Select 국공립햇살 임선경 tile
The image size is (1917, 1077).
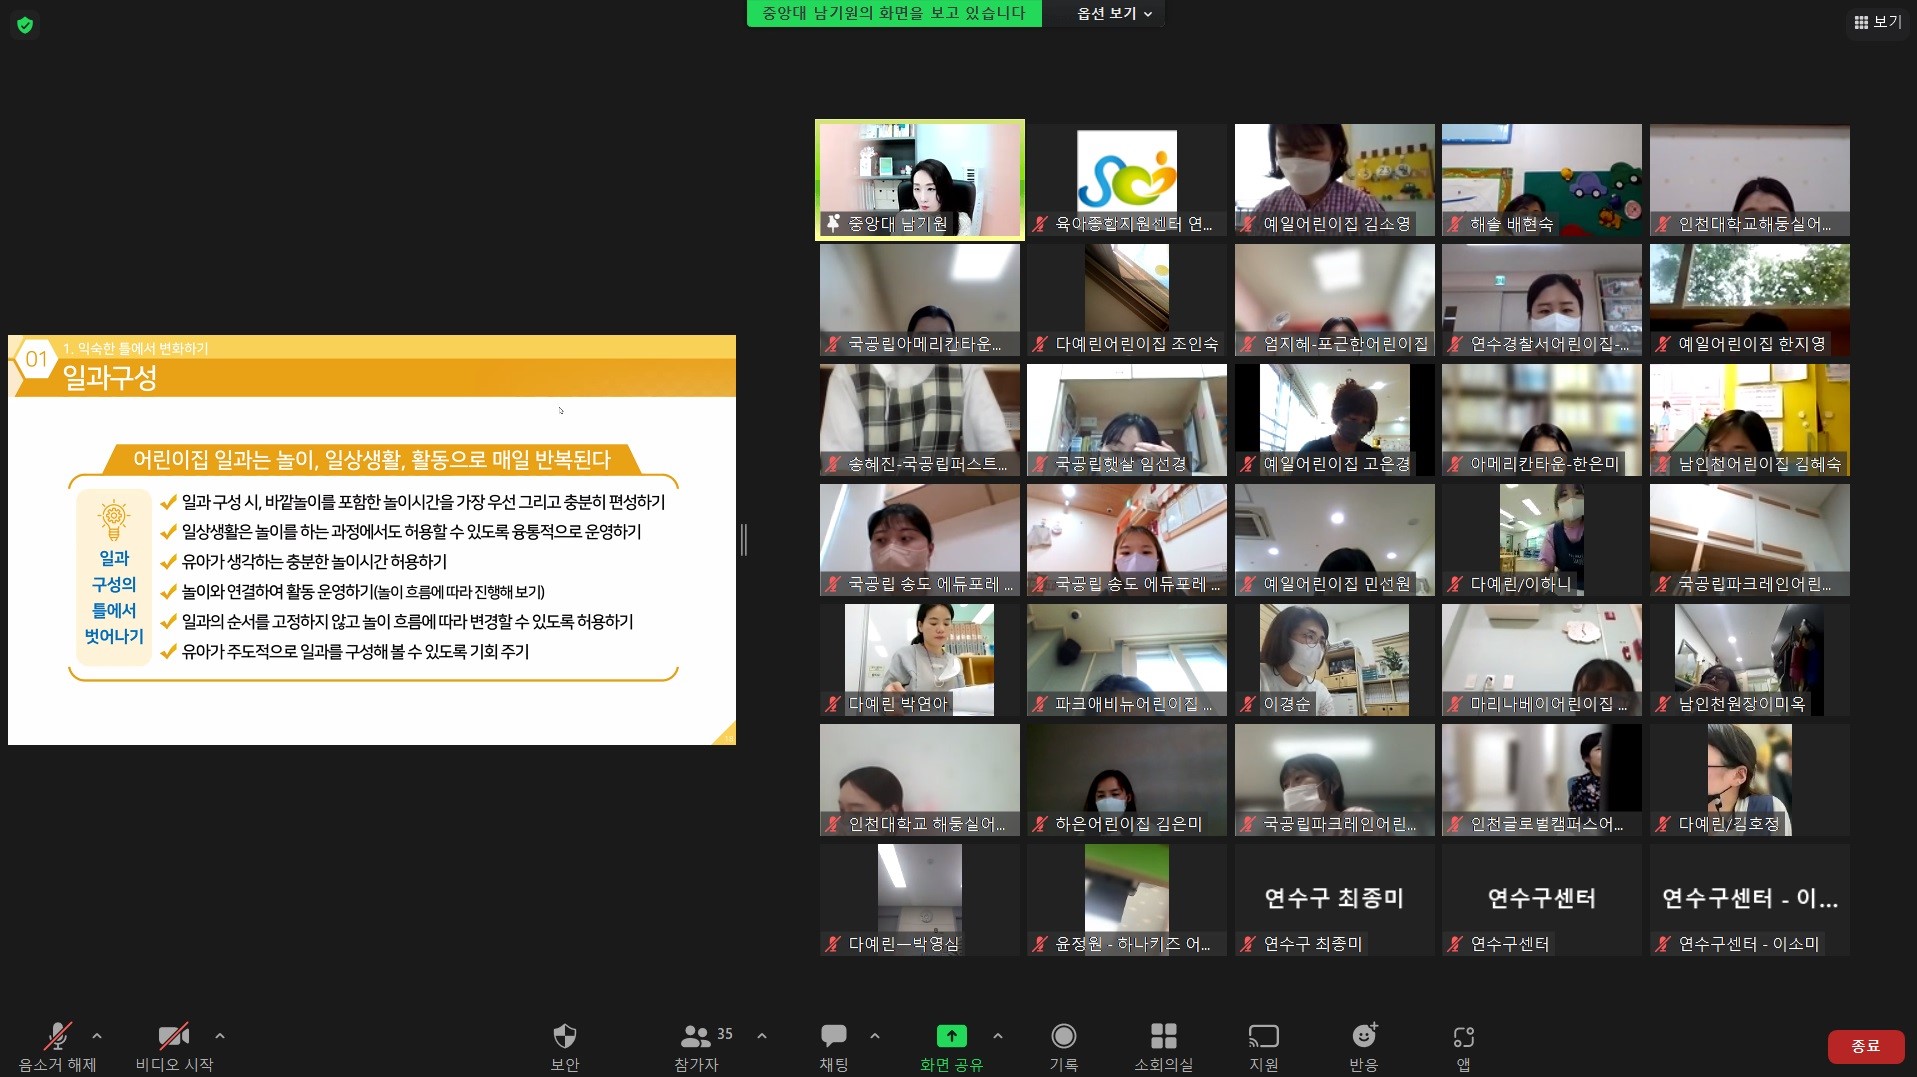coord(1127,420)
